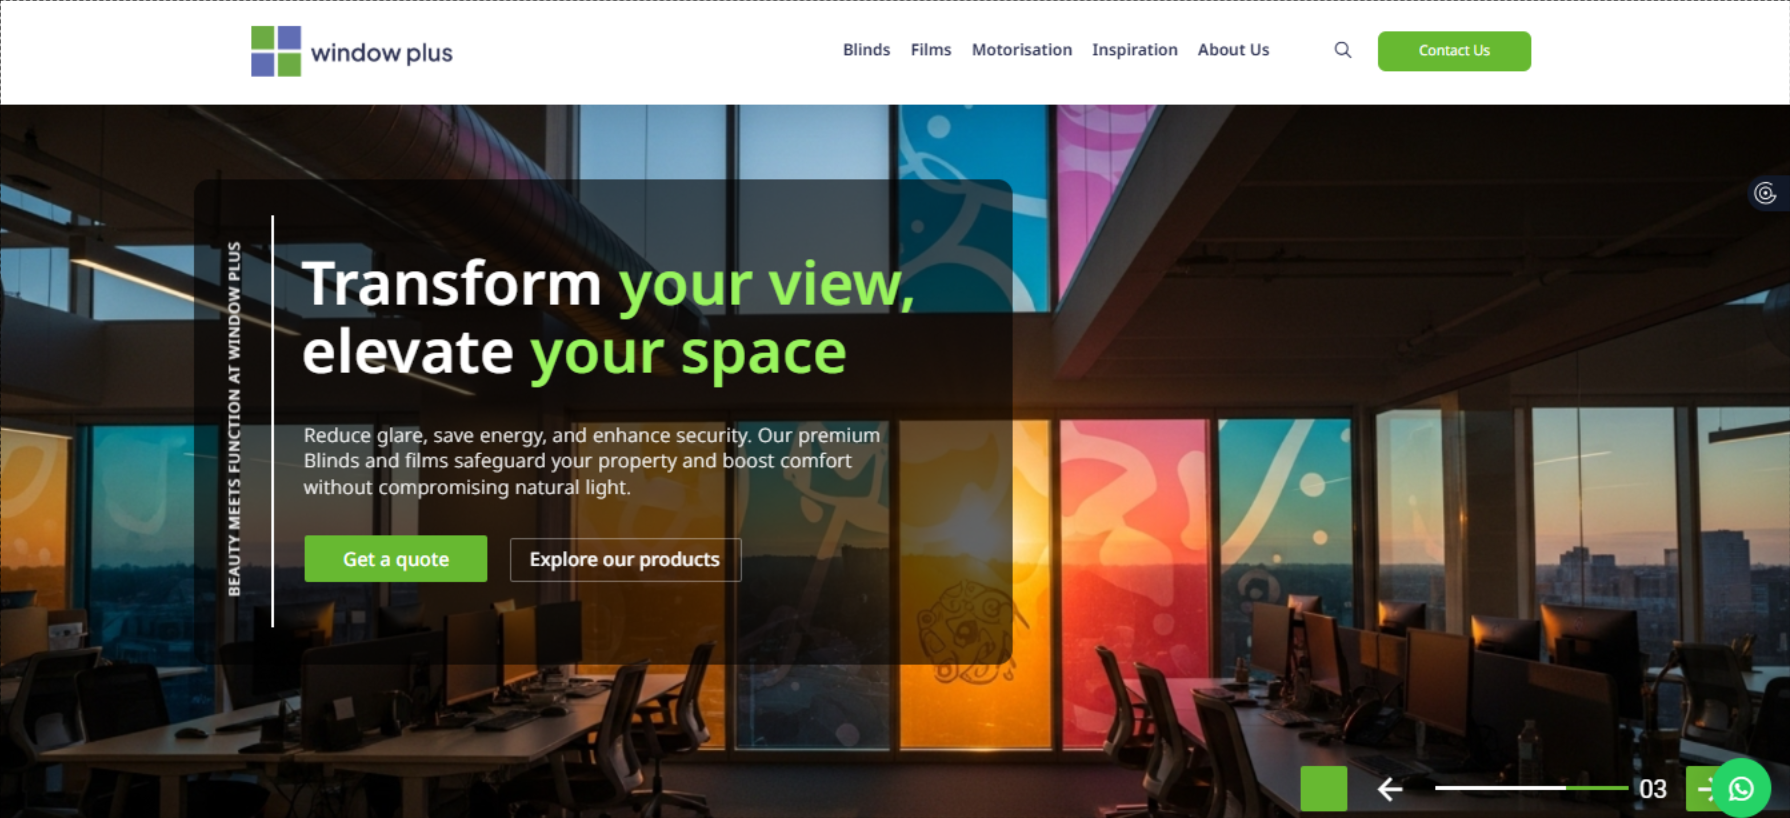Click Explore our products button
Screen dimensions: 1790x818
[x=625, y=560]
